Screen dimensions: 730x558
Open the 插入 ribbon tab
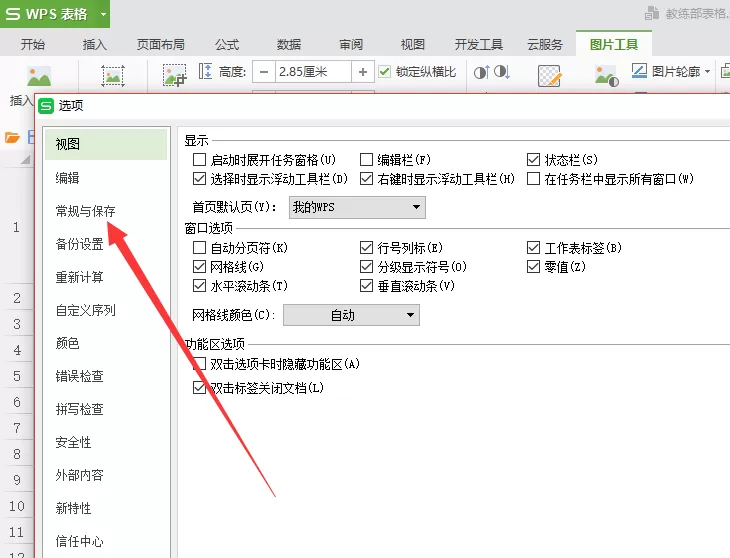95,45
